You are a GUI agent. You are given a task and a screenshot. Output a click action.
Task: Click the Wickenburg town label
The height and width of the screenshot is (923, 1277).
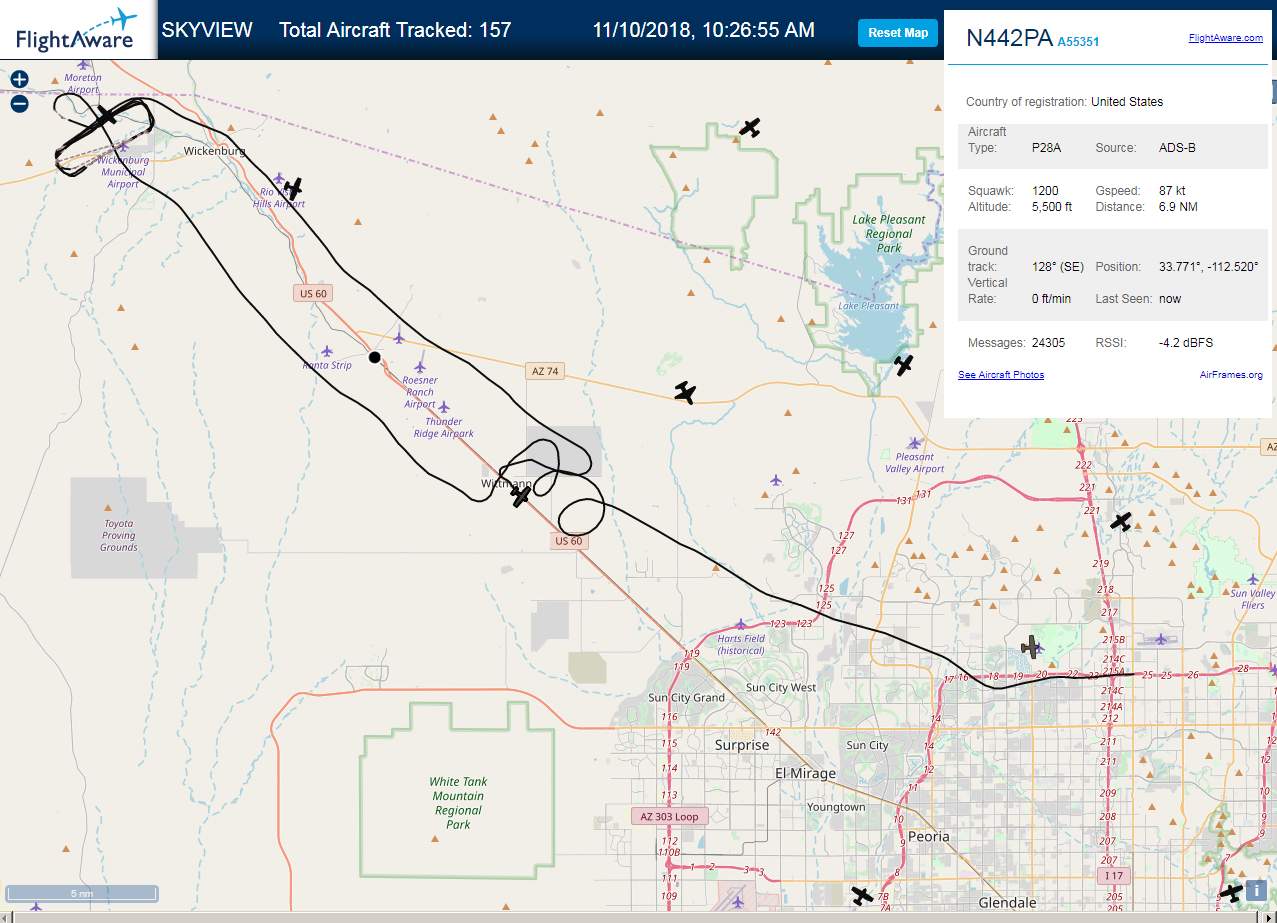214,151
